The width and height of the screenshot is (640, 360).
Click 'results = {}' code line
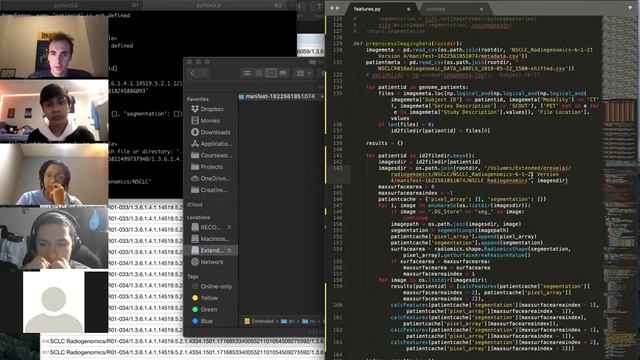[384, 143]
